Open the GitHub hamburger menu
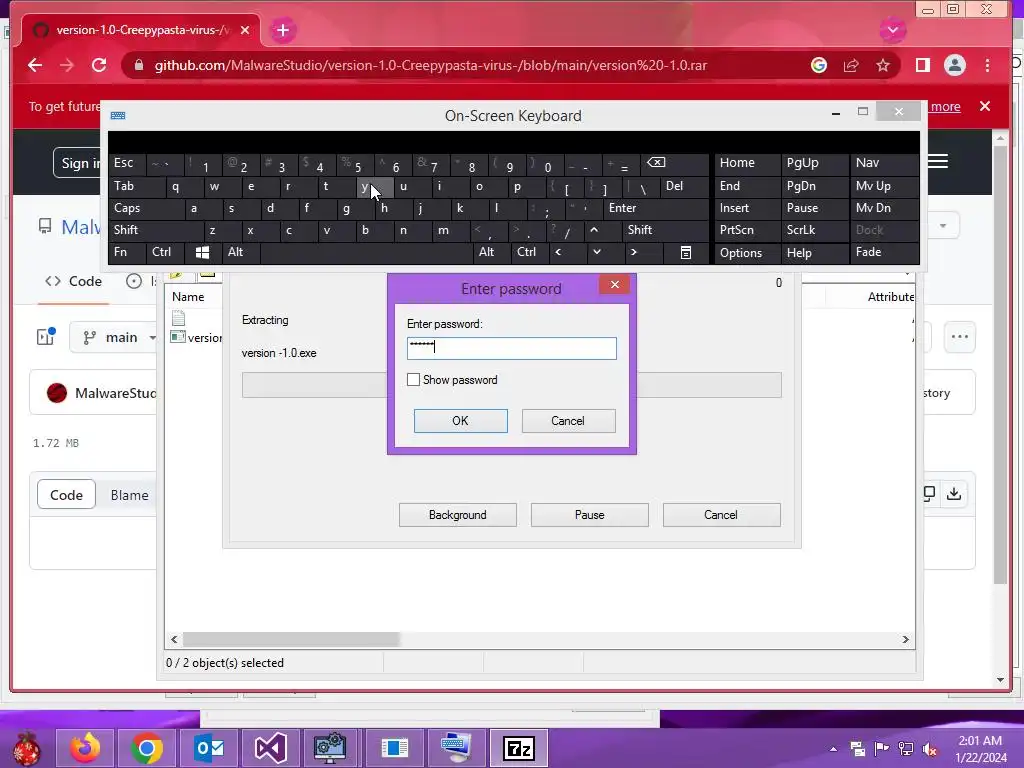1024x768 pixels. tap(938, 161)
